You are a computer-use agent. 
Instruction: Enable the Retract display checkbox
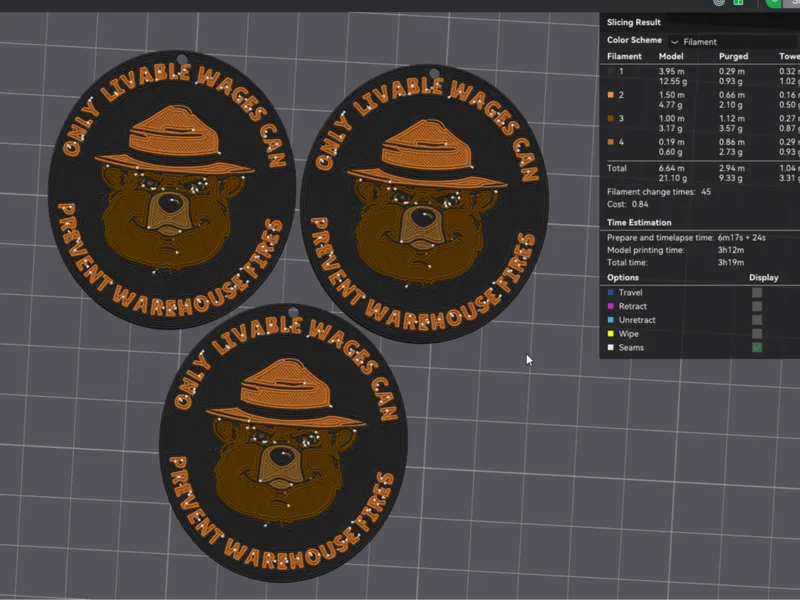(757, 306)
